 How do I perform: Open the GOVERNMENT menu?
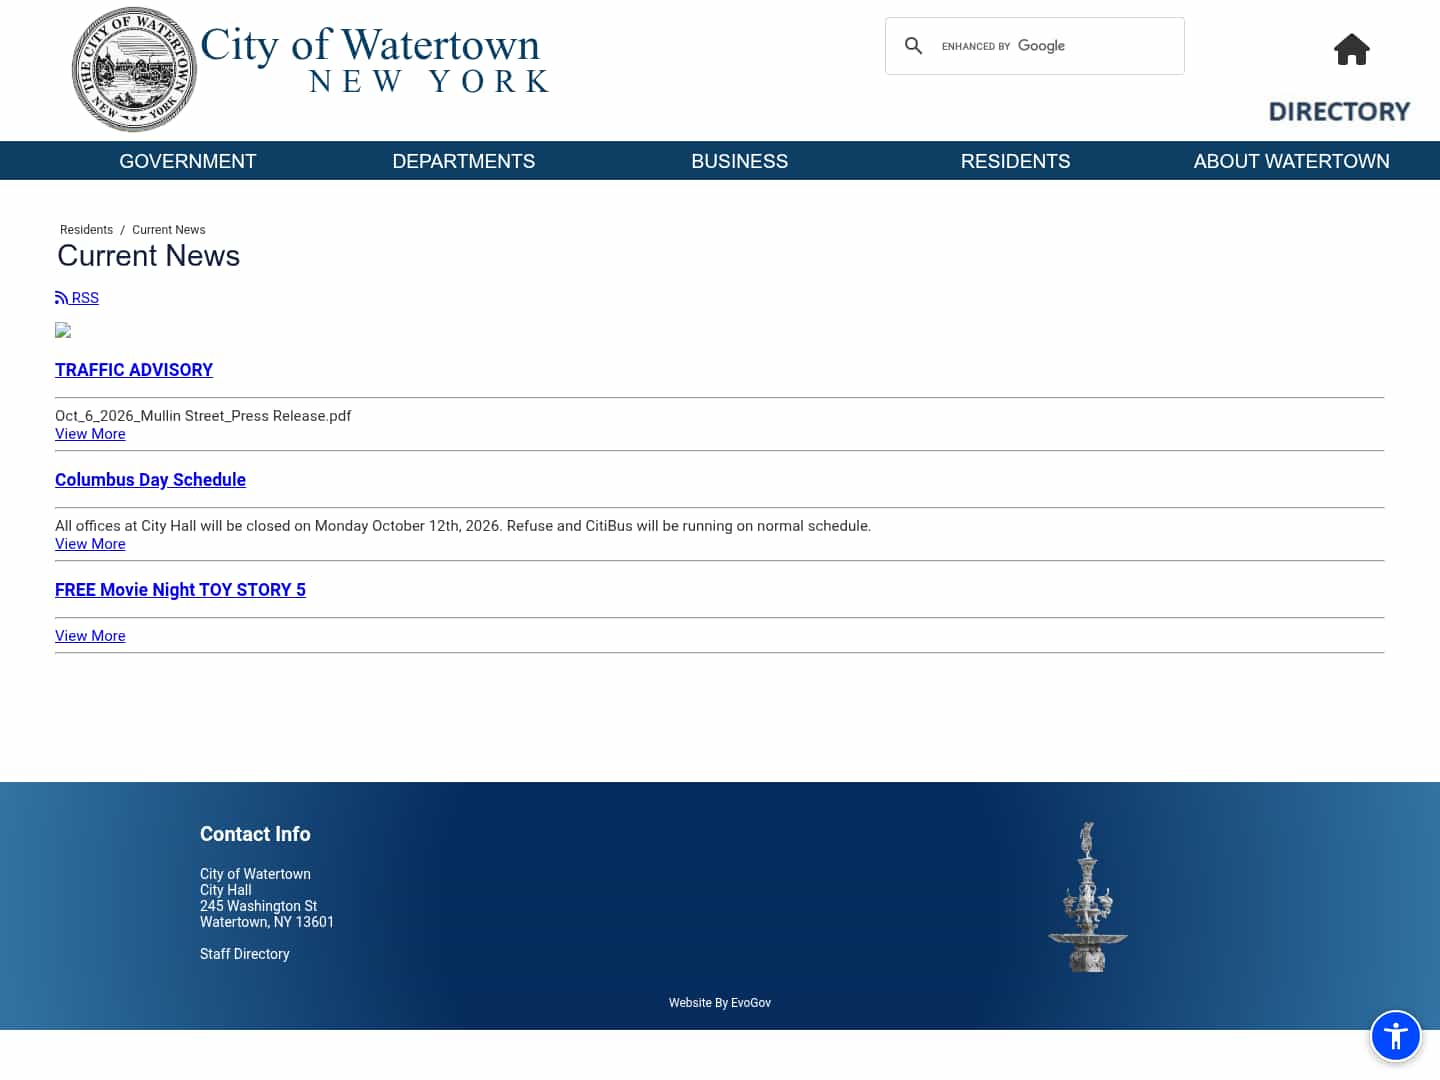pyautogui.click(x=188, y=161)
